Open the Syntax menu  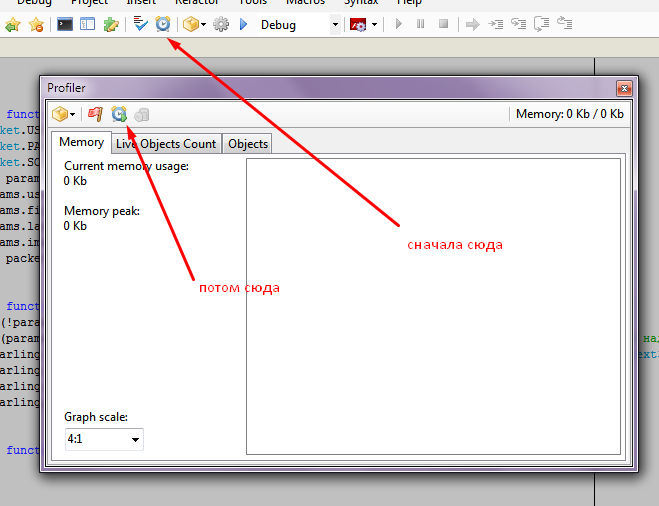[361, 2]
